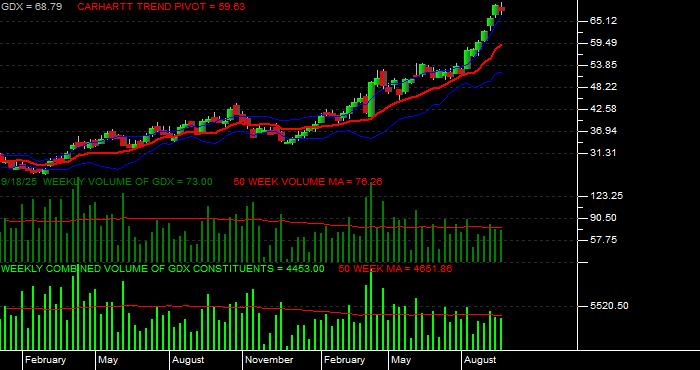Click the 5520.50 combined volume axis value
700x370 pixels.
click(x=609, y=306)
